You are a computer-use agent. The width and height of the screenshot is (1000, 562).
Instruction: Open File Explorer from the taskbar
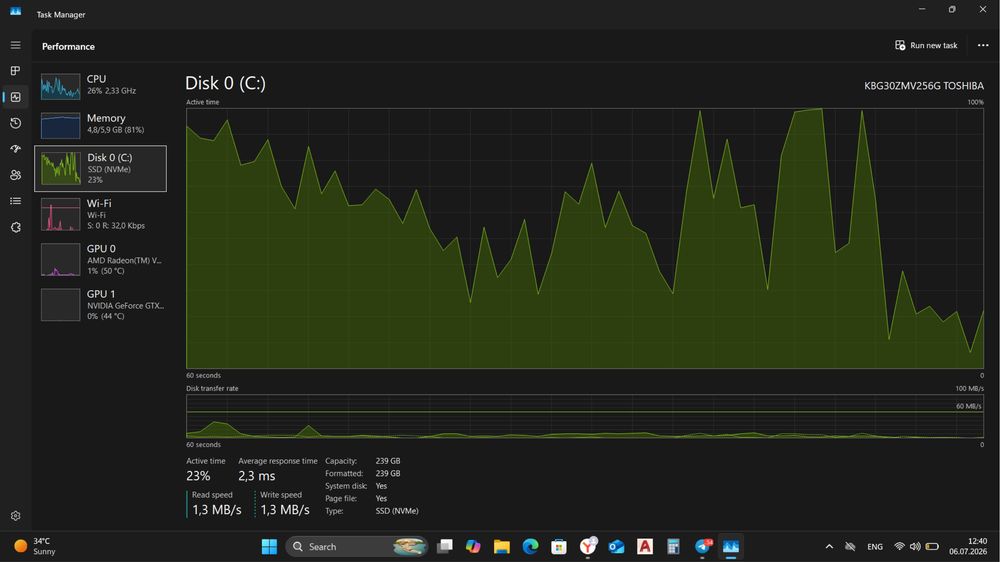click(502, 547)
